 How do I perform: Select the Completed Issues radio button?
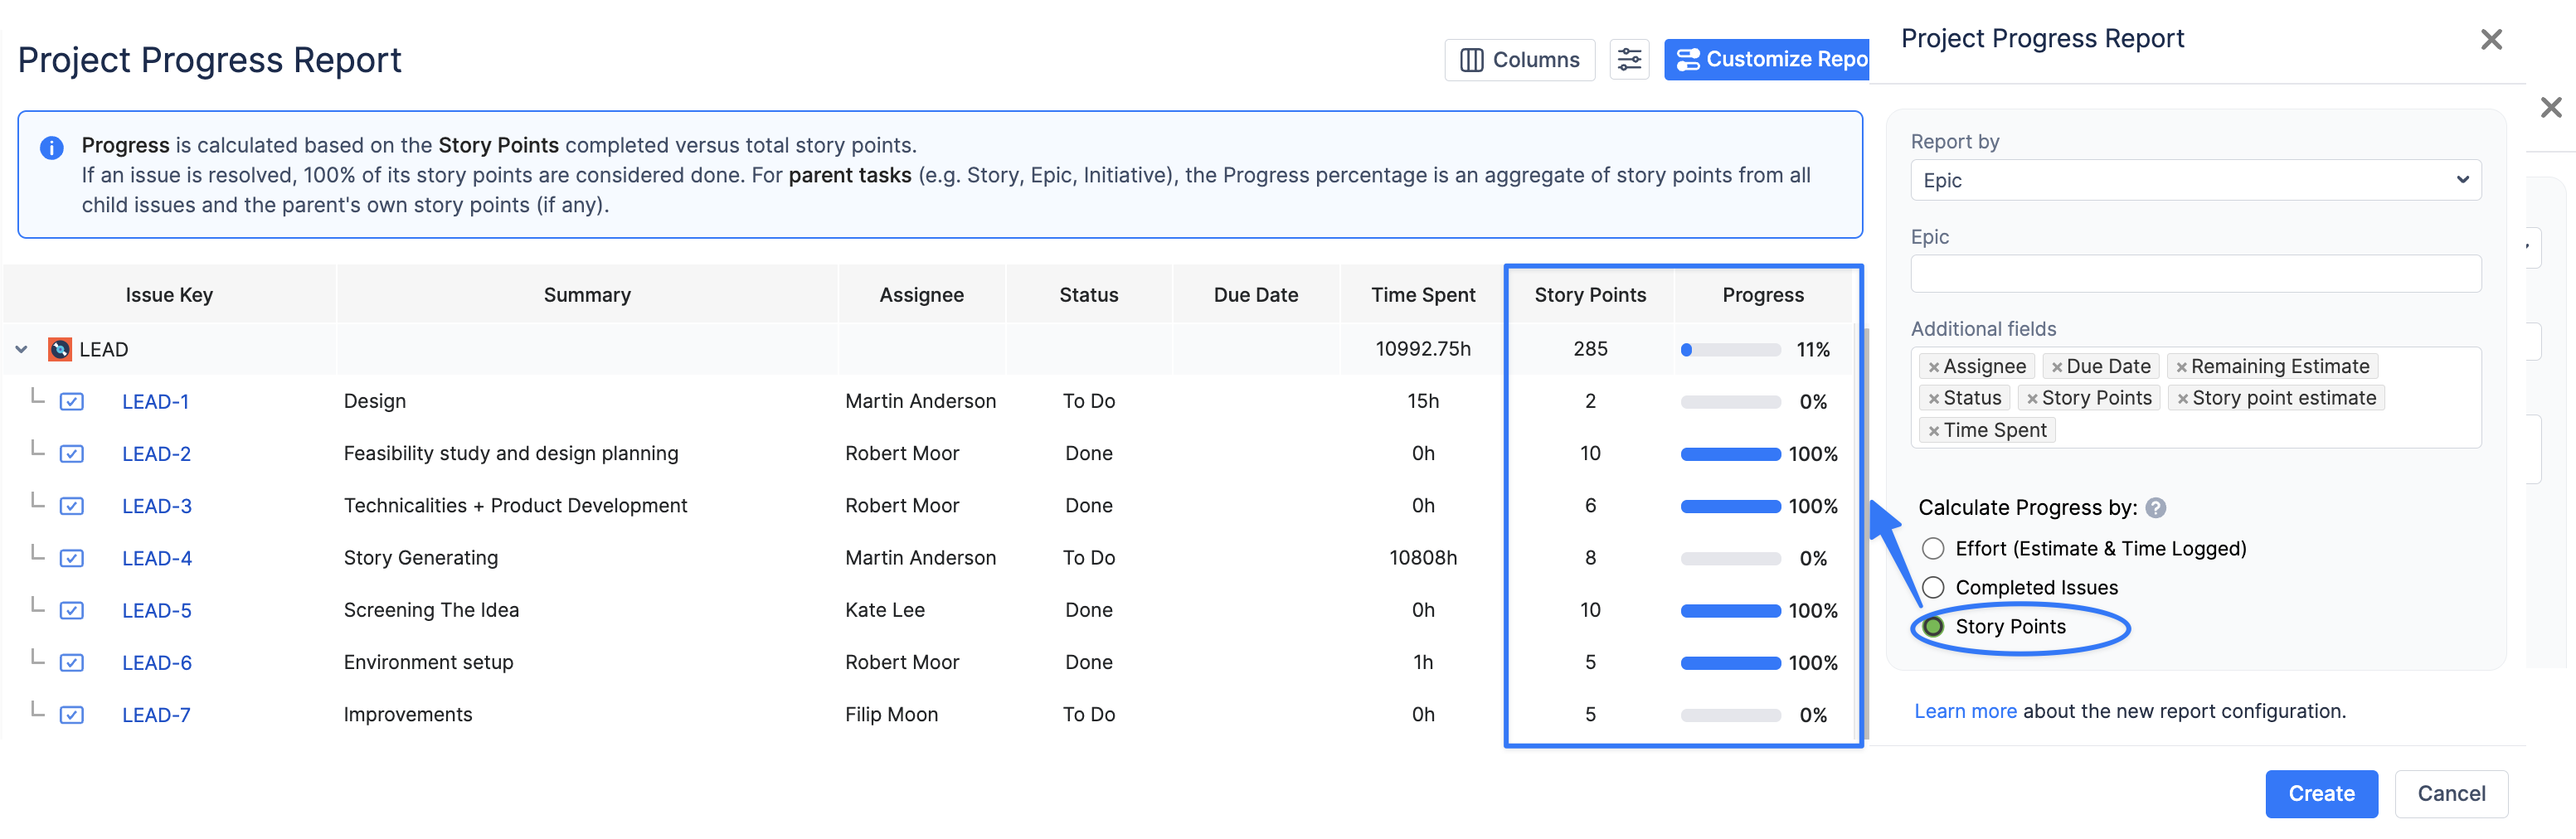1933,588
